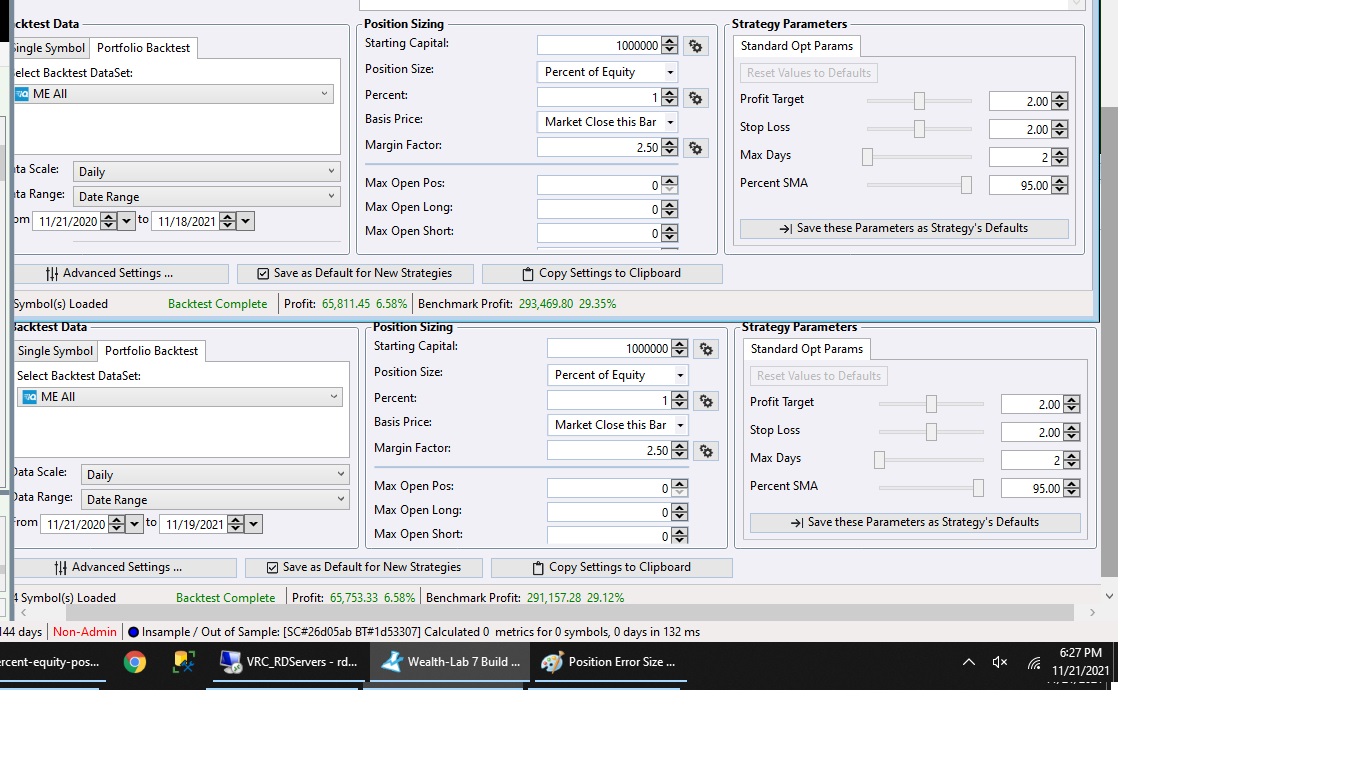Toggle Save as Default for New Strategies, upper panel
Image resolution: width=1366 pixels, height=768 pixels.
pyautogui.click(x=354, y=273)
